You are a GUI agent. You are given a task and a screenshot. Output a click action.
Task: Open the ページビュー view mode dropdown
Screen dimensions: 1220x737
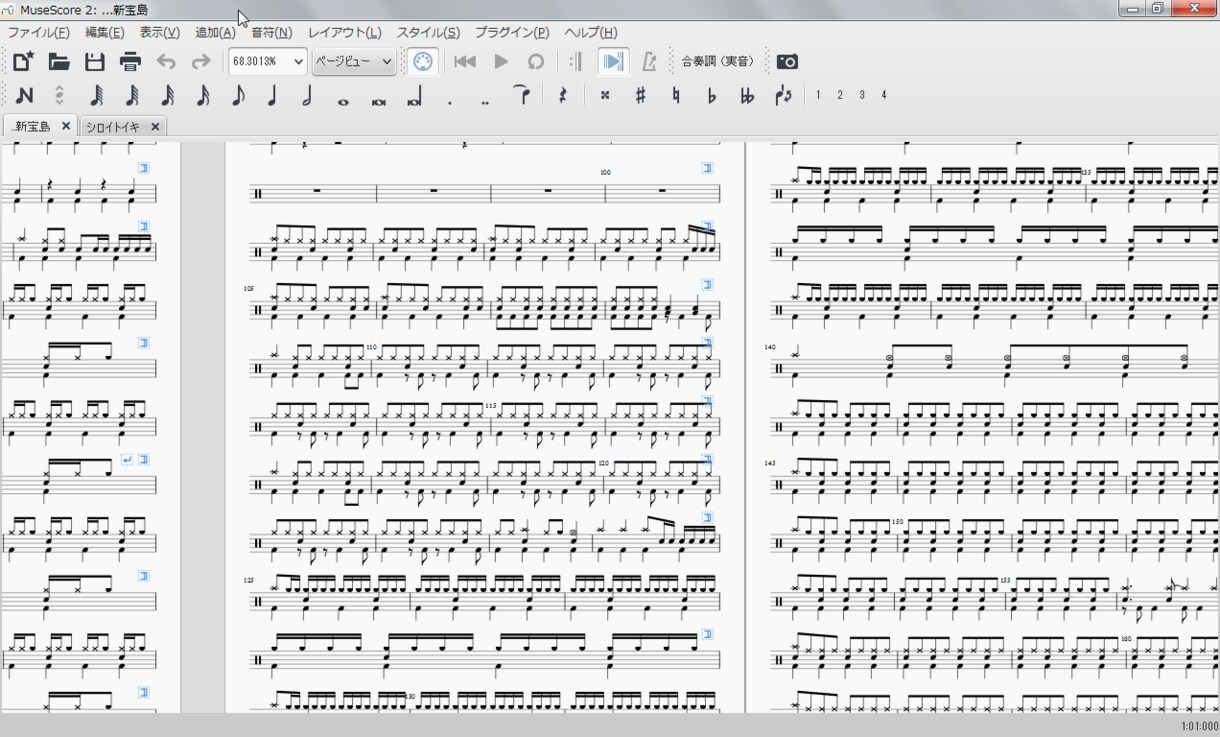(354, 62)
